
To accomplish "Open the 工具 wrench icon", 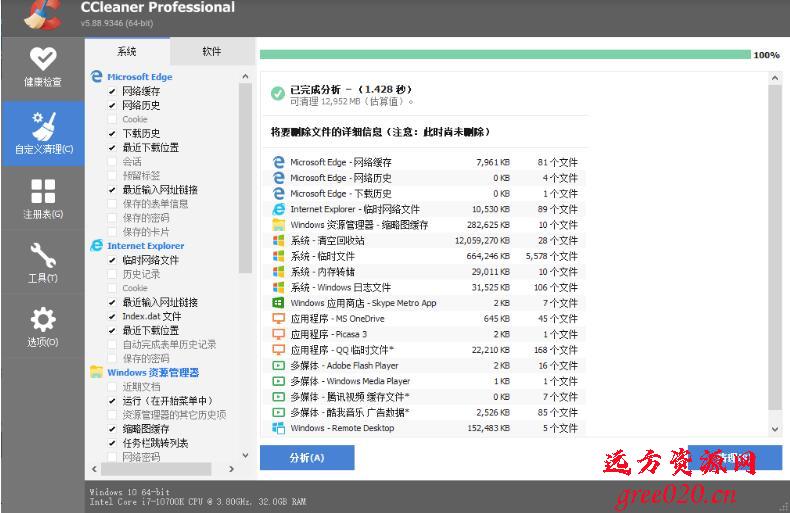I will tap(42, 256).
